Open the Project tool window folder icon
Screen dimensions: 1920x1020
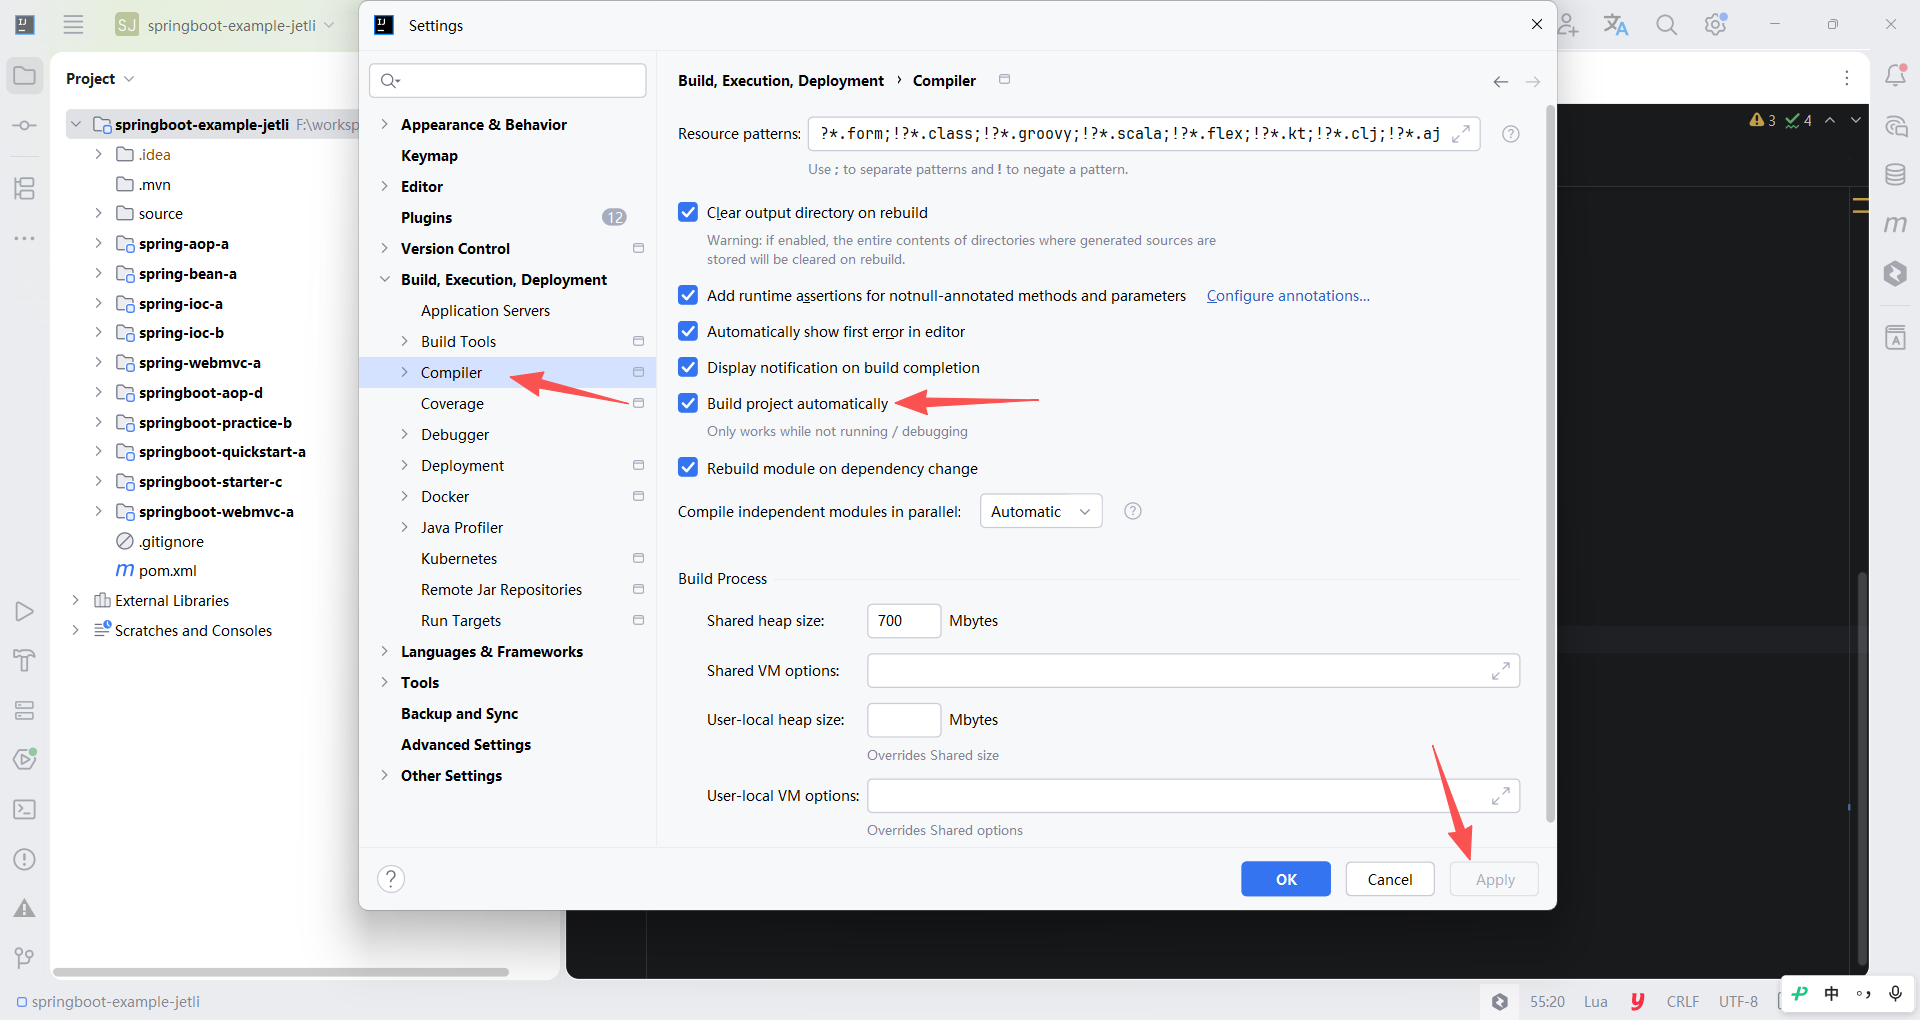pyautogui.click(x=25, y=77)
